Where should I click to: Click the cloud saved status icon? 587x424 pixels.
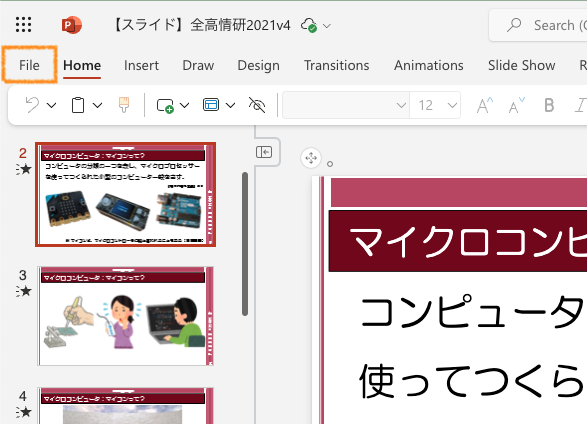point(309,25)
